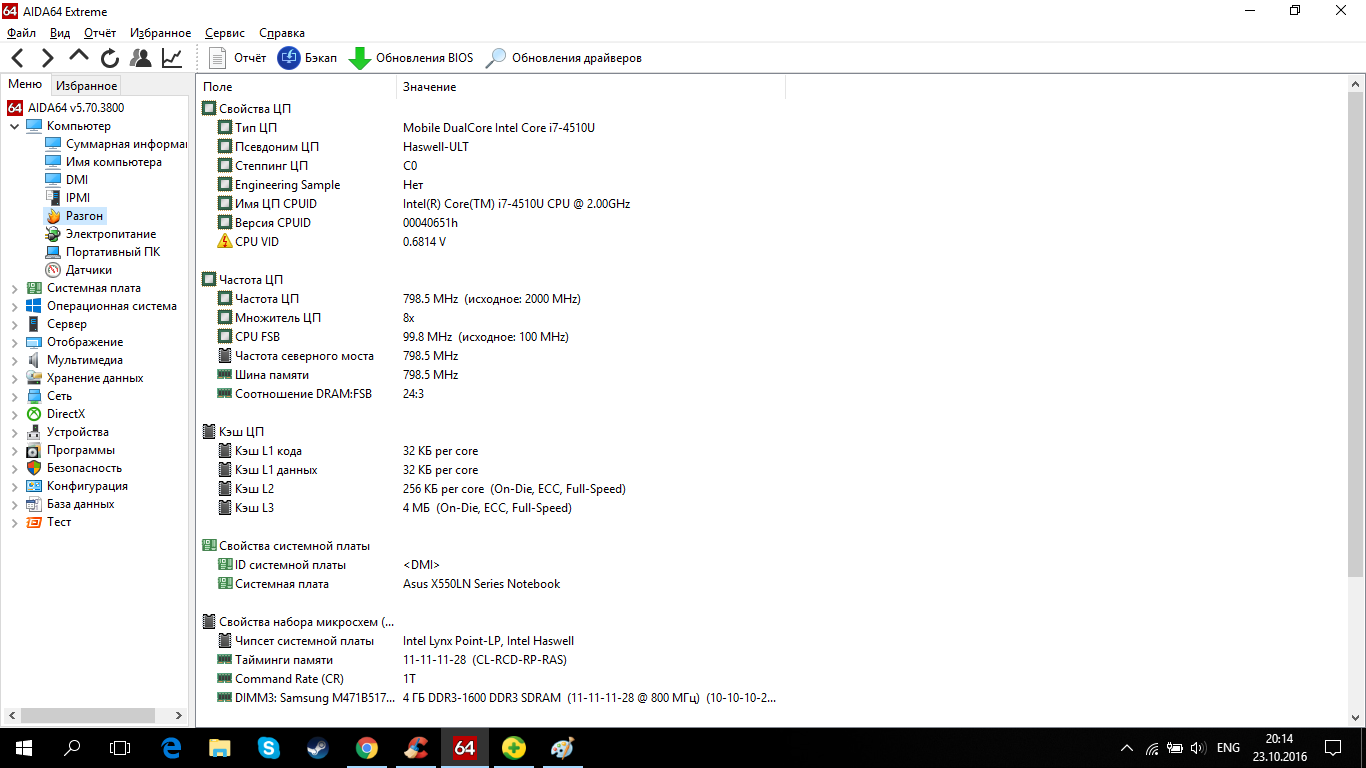Expand the DirectX tree node
The width and height of the screenshot is (1366, 768).
[x=14, y=414]
